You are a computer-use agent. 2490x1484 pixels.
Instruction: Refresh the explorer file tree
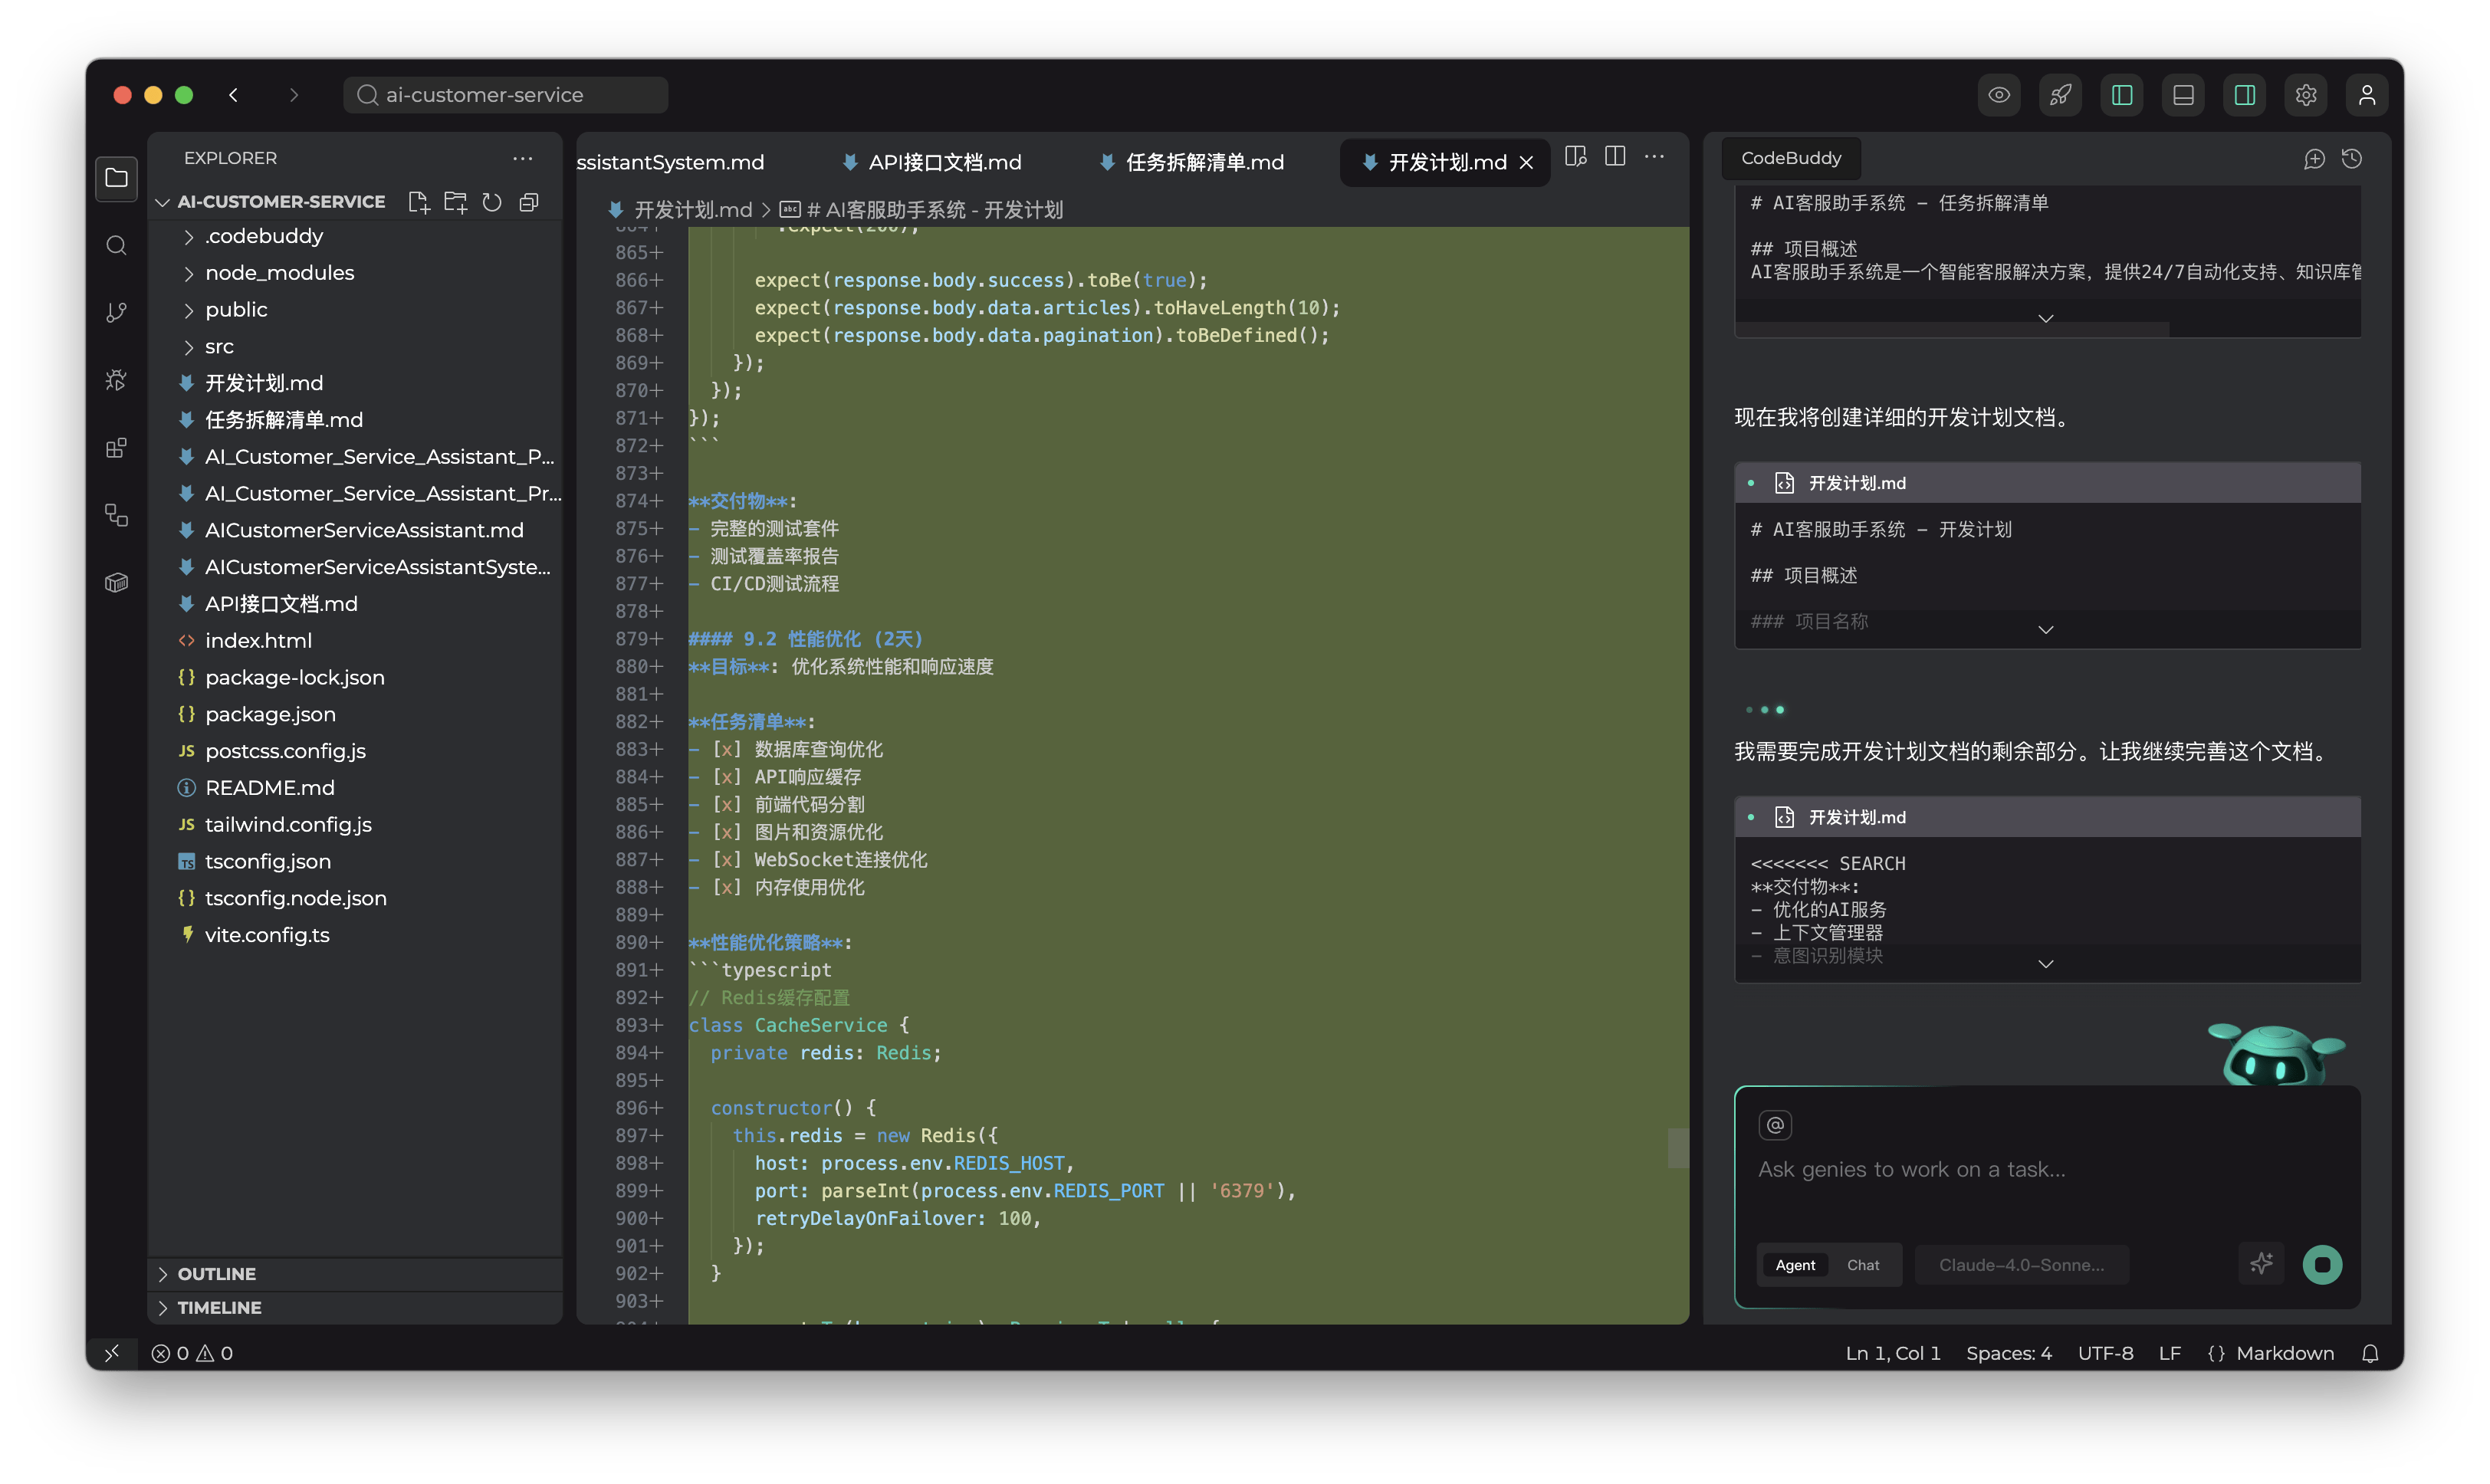[492, 202]
